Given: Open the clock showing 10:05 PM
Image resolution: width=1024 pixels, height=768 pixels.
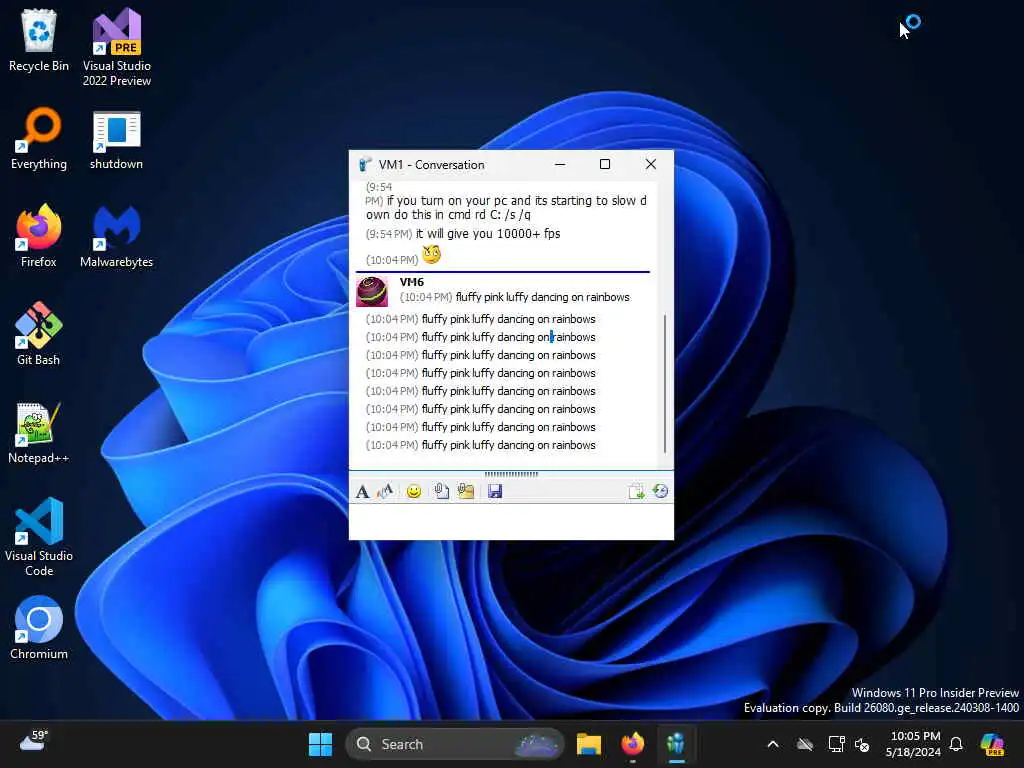Looking at the screenshot, I should pos(914,744).
